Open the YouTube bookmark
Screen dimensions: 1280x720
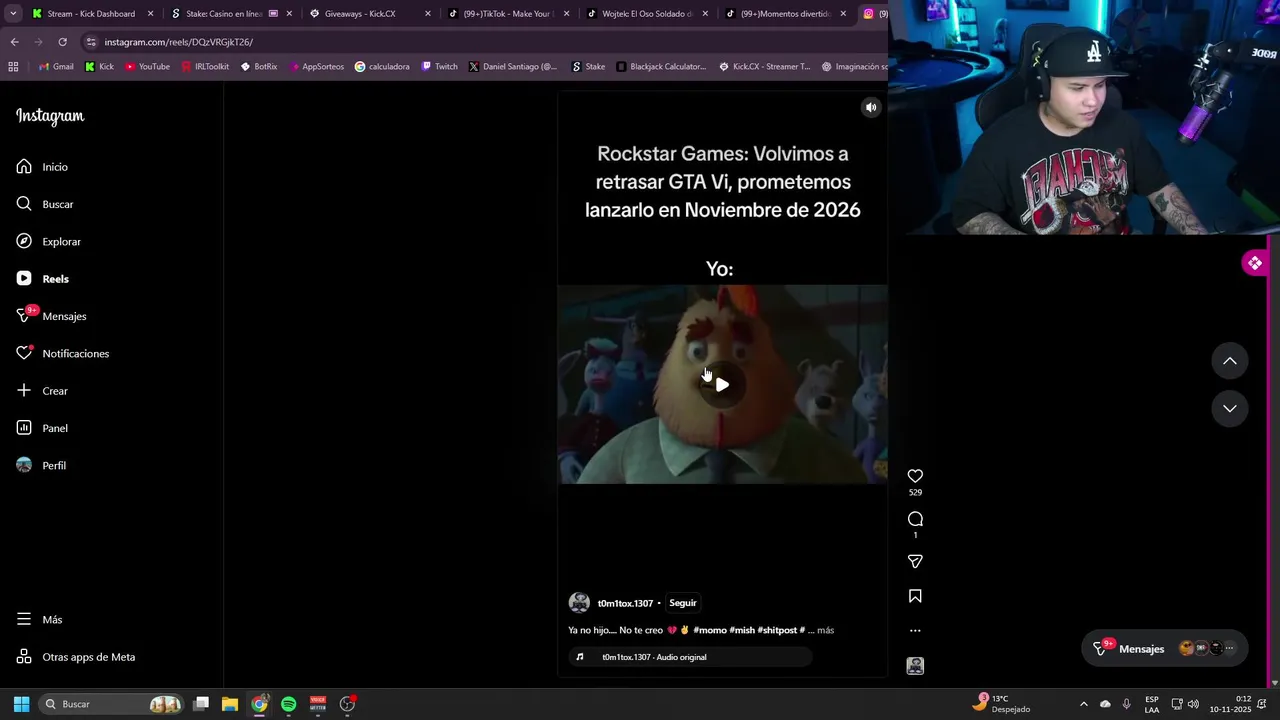147,67
